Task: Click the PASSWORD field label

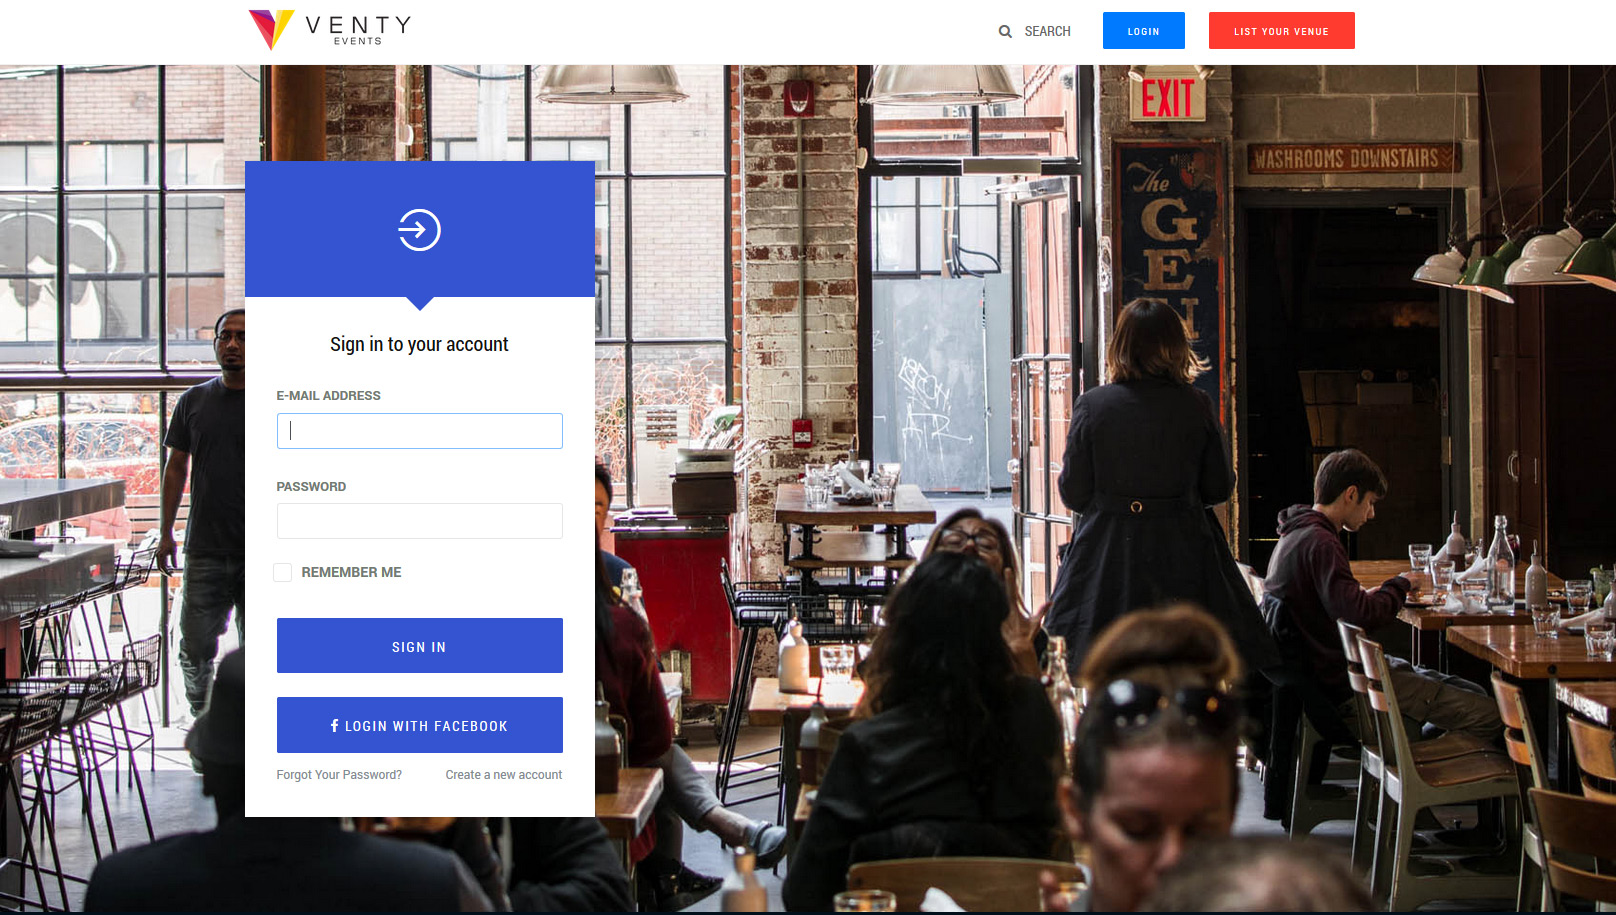Action: tap(311, 487)
